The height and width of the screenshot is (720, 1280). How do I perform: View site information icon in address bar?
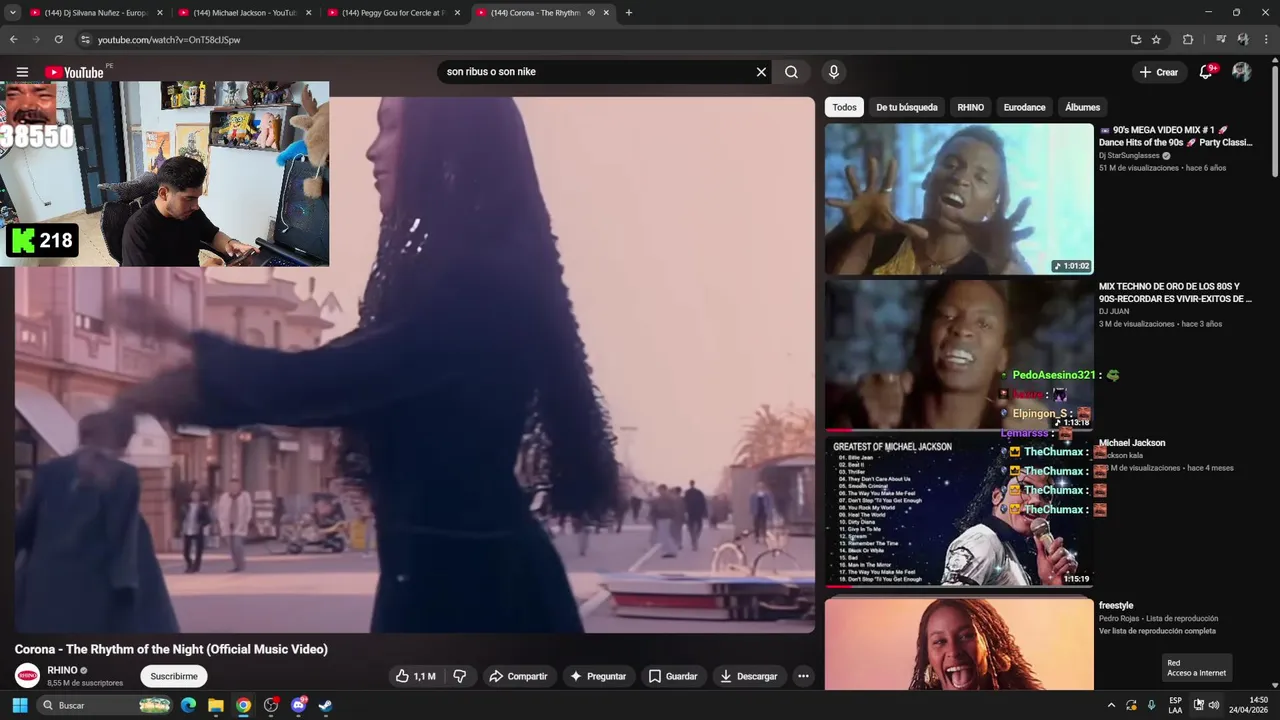point(85,40)
